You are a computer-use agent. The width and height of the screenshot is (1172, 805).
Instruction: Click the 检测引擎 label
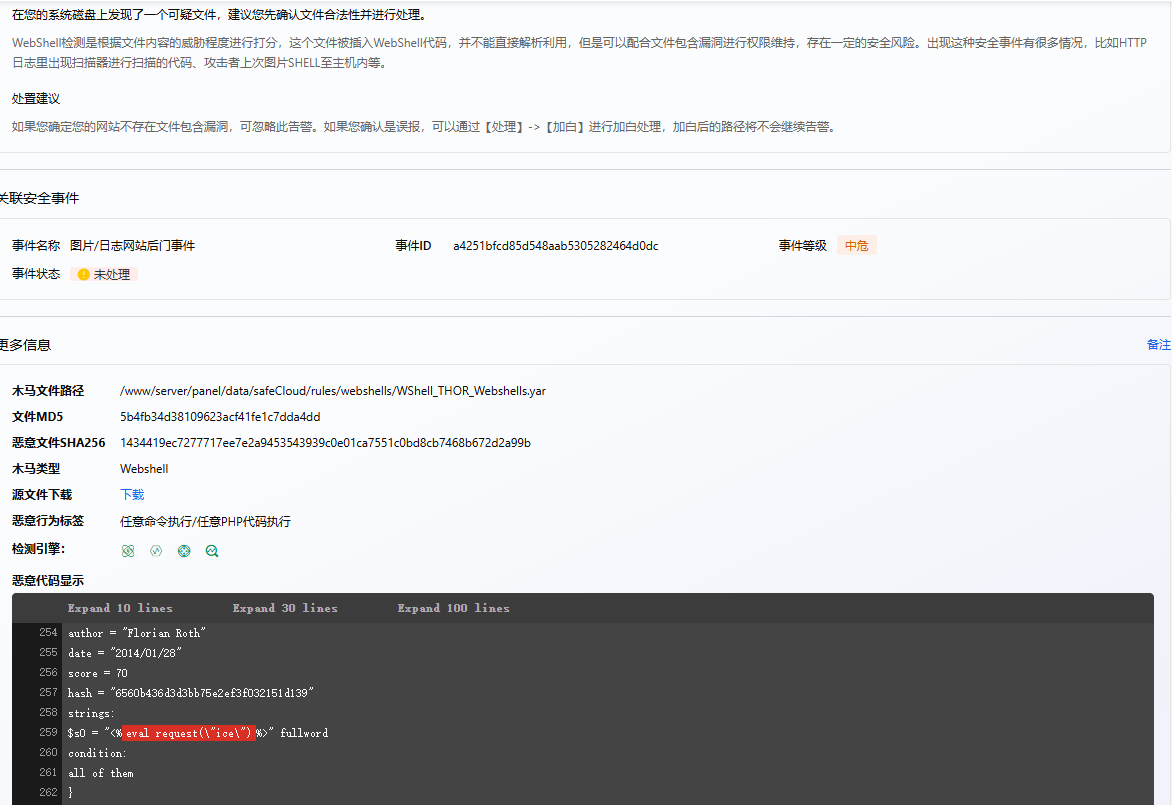(38, 549)
